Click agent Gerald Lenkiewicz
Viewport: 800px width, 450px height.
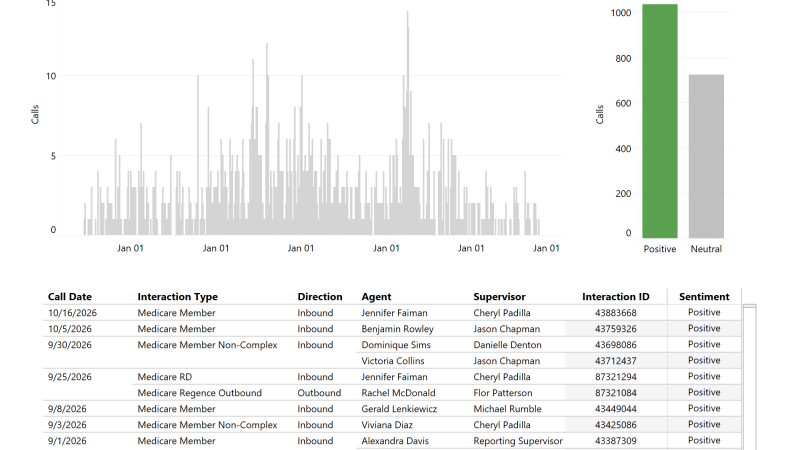[399, 409]
